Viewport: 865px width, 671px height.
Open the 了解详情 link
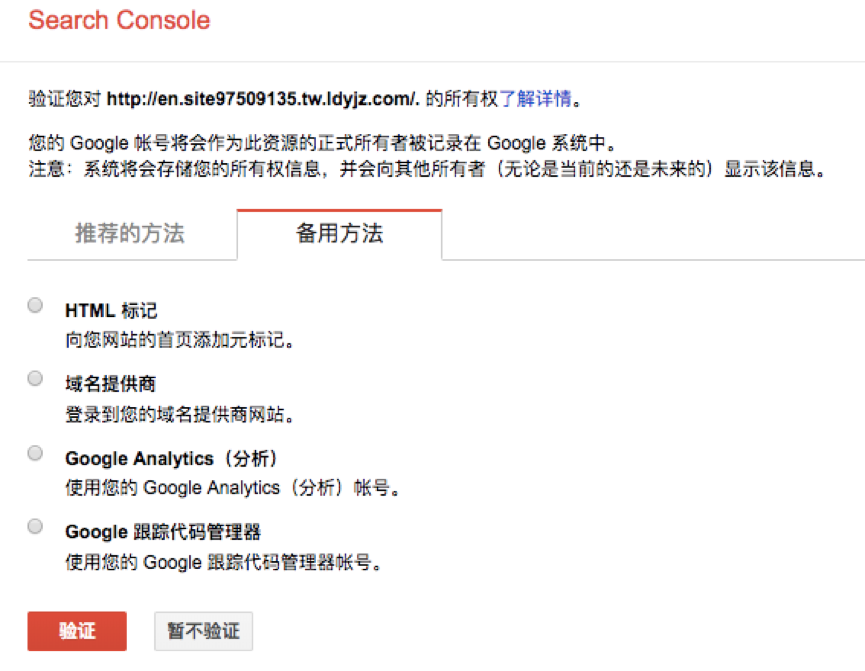pos(535,99)
